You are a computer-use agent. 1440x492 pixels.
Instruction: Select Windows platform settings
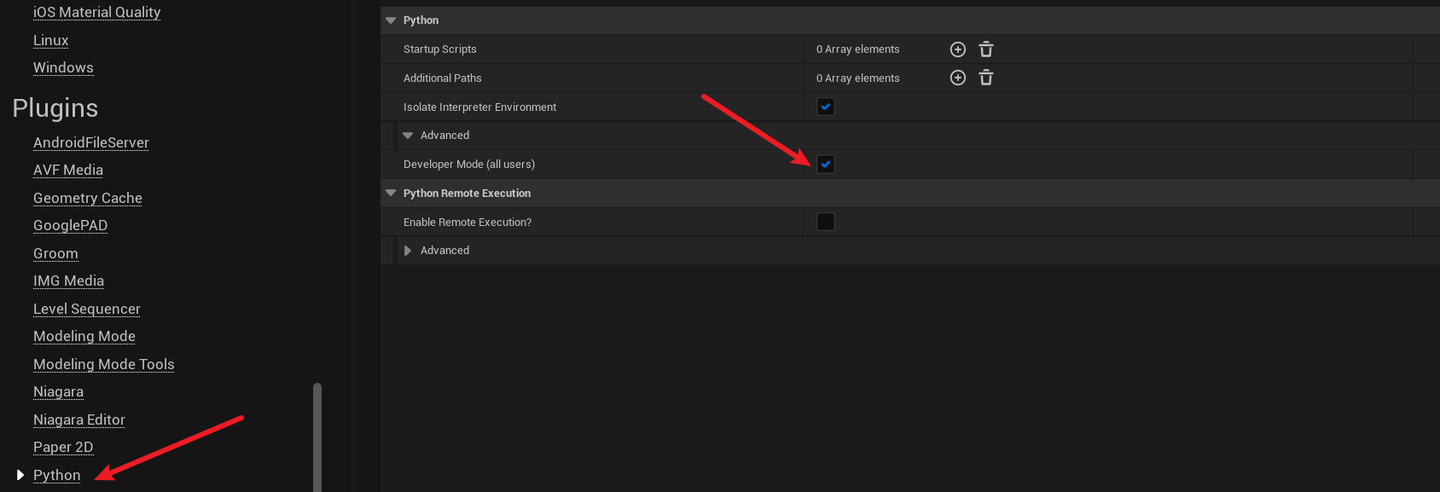coord(63,68)
